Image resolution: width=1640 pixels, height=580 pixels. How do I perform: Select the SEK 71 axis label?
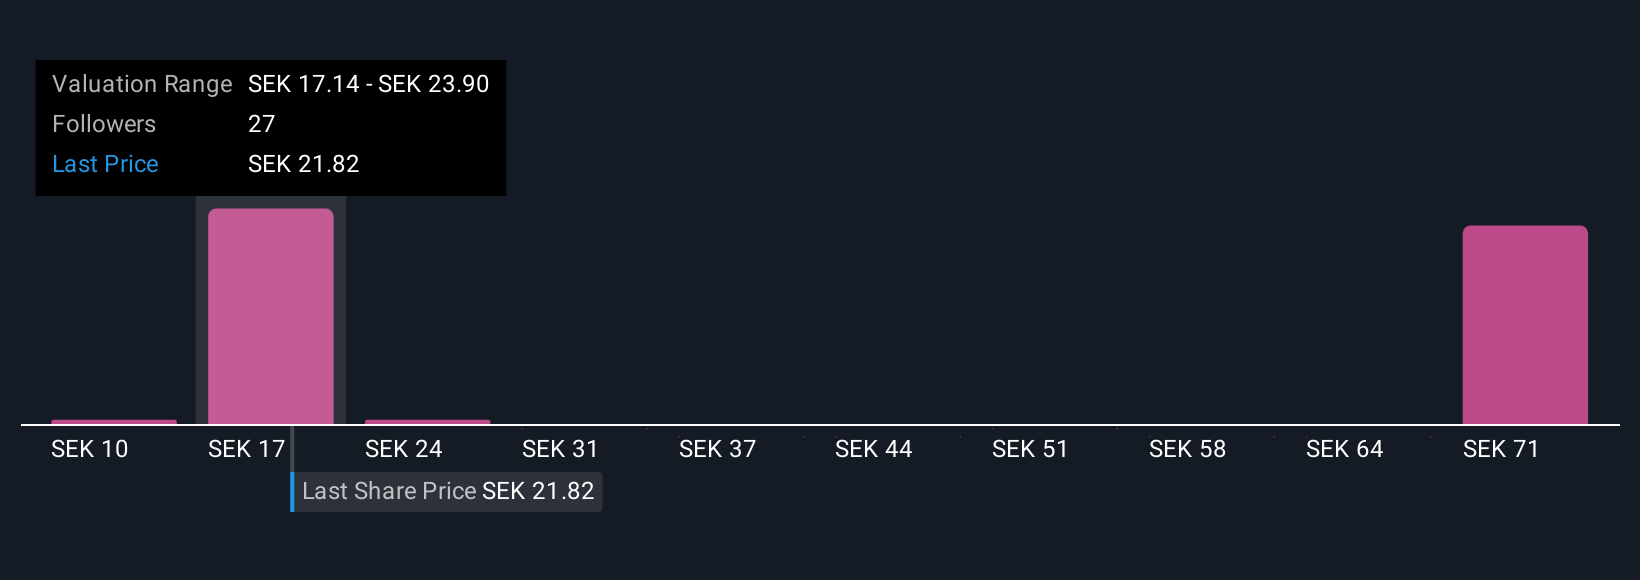(1500, 450)
